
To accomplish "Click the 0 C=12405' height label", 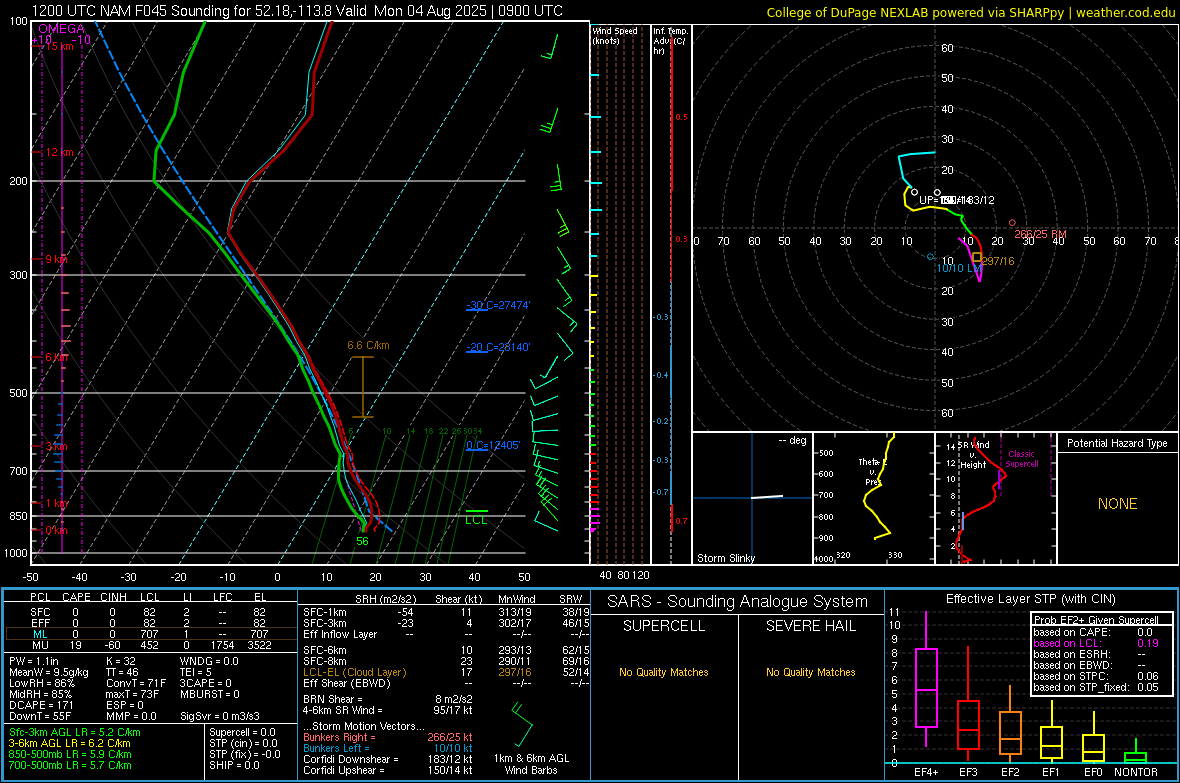I will click(493, 445).
